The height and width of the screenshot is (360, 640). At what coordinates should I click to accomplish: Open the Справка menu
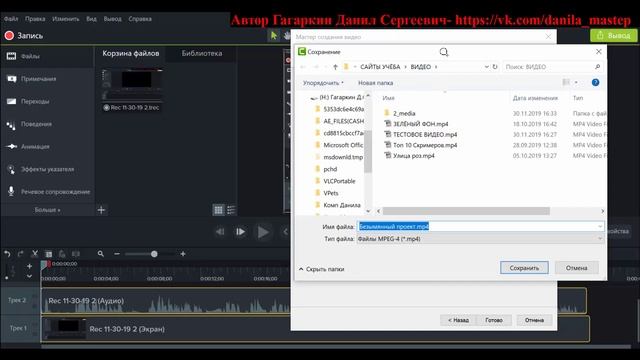coord(140,19)
